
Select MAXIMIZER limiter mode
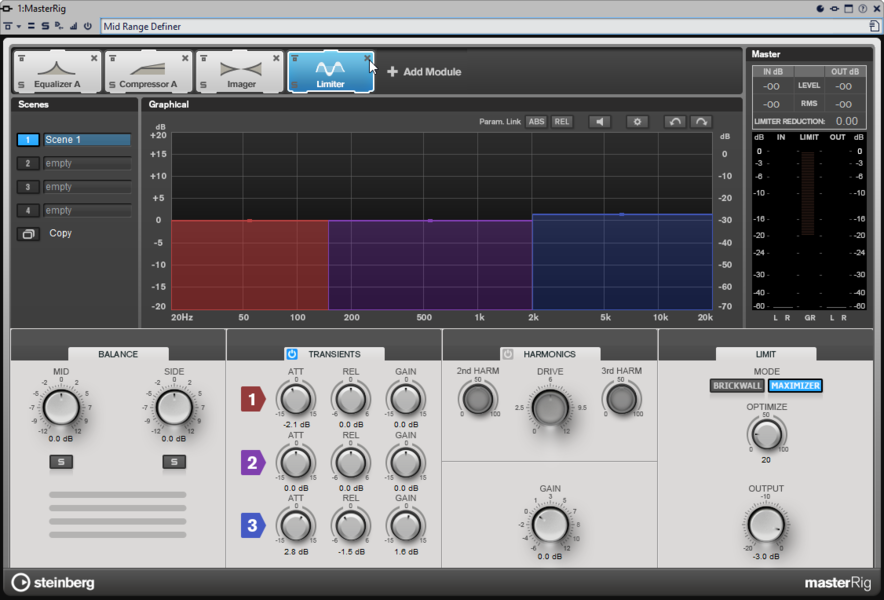[x=795, y=386]
